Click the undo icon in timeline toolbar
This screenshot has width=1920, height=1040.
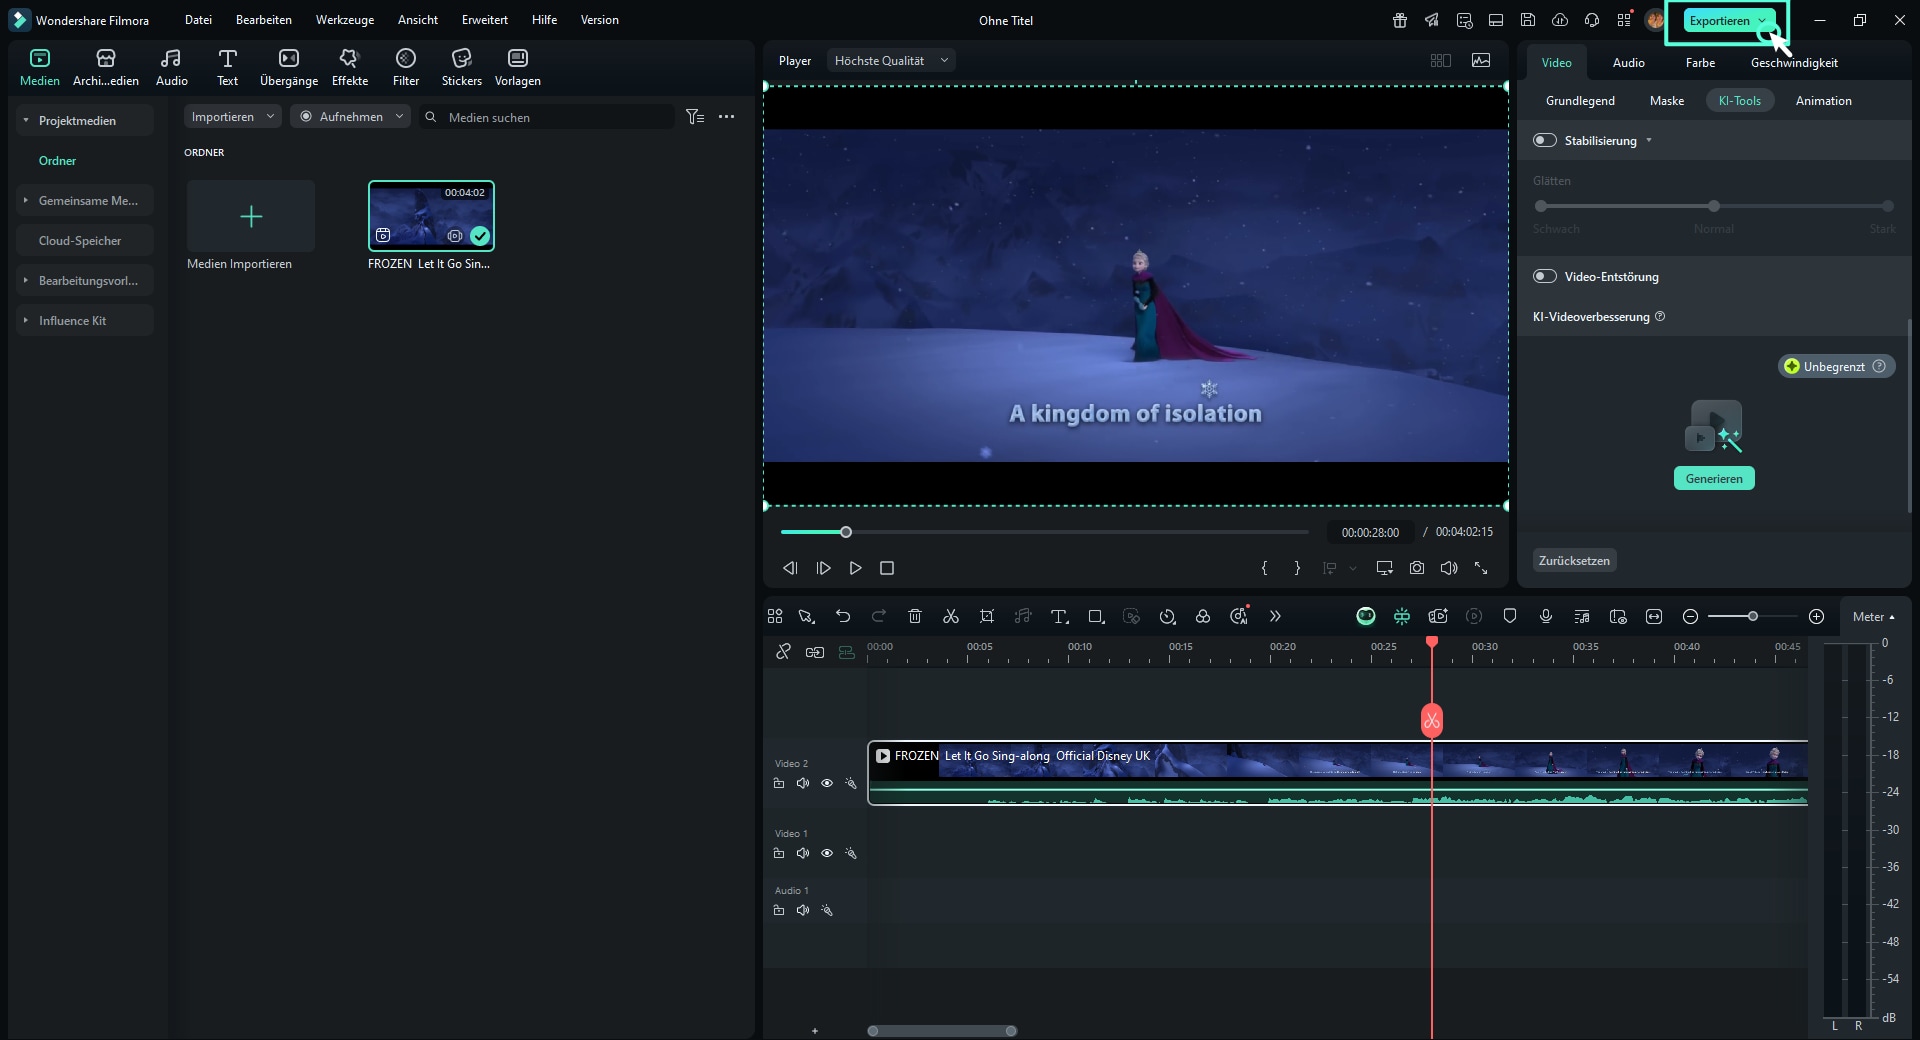pyautogui.click(x=843, y=616)
